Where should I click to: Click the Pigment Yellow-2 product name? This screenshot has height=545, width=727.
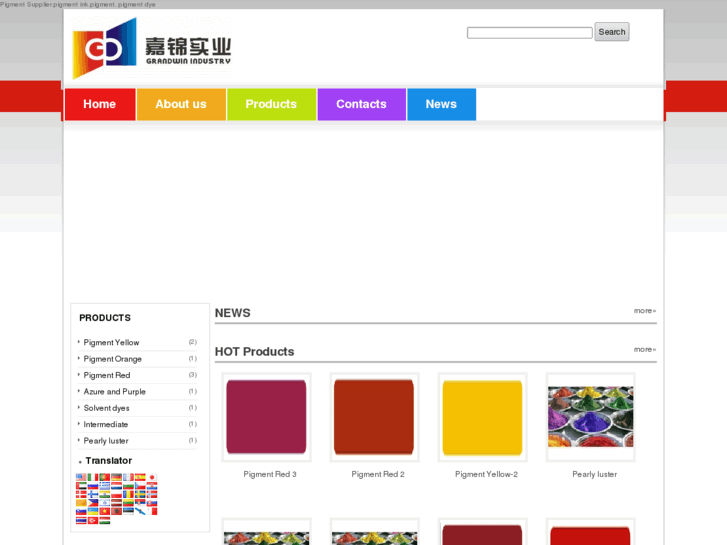(x=486, y=474)
